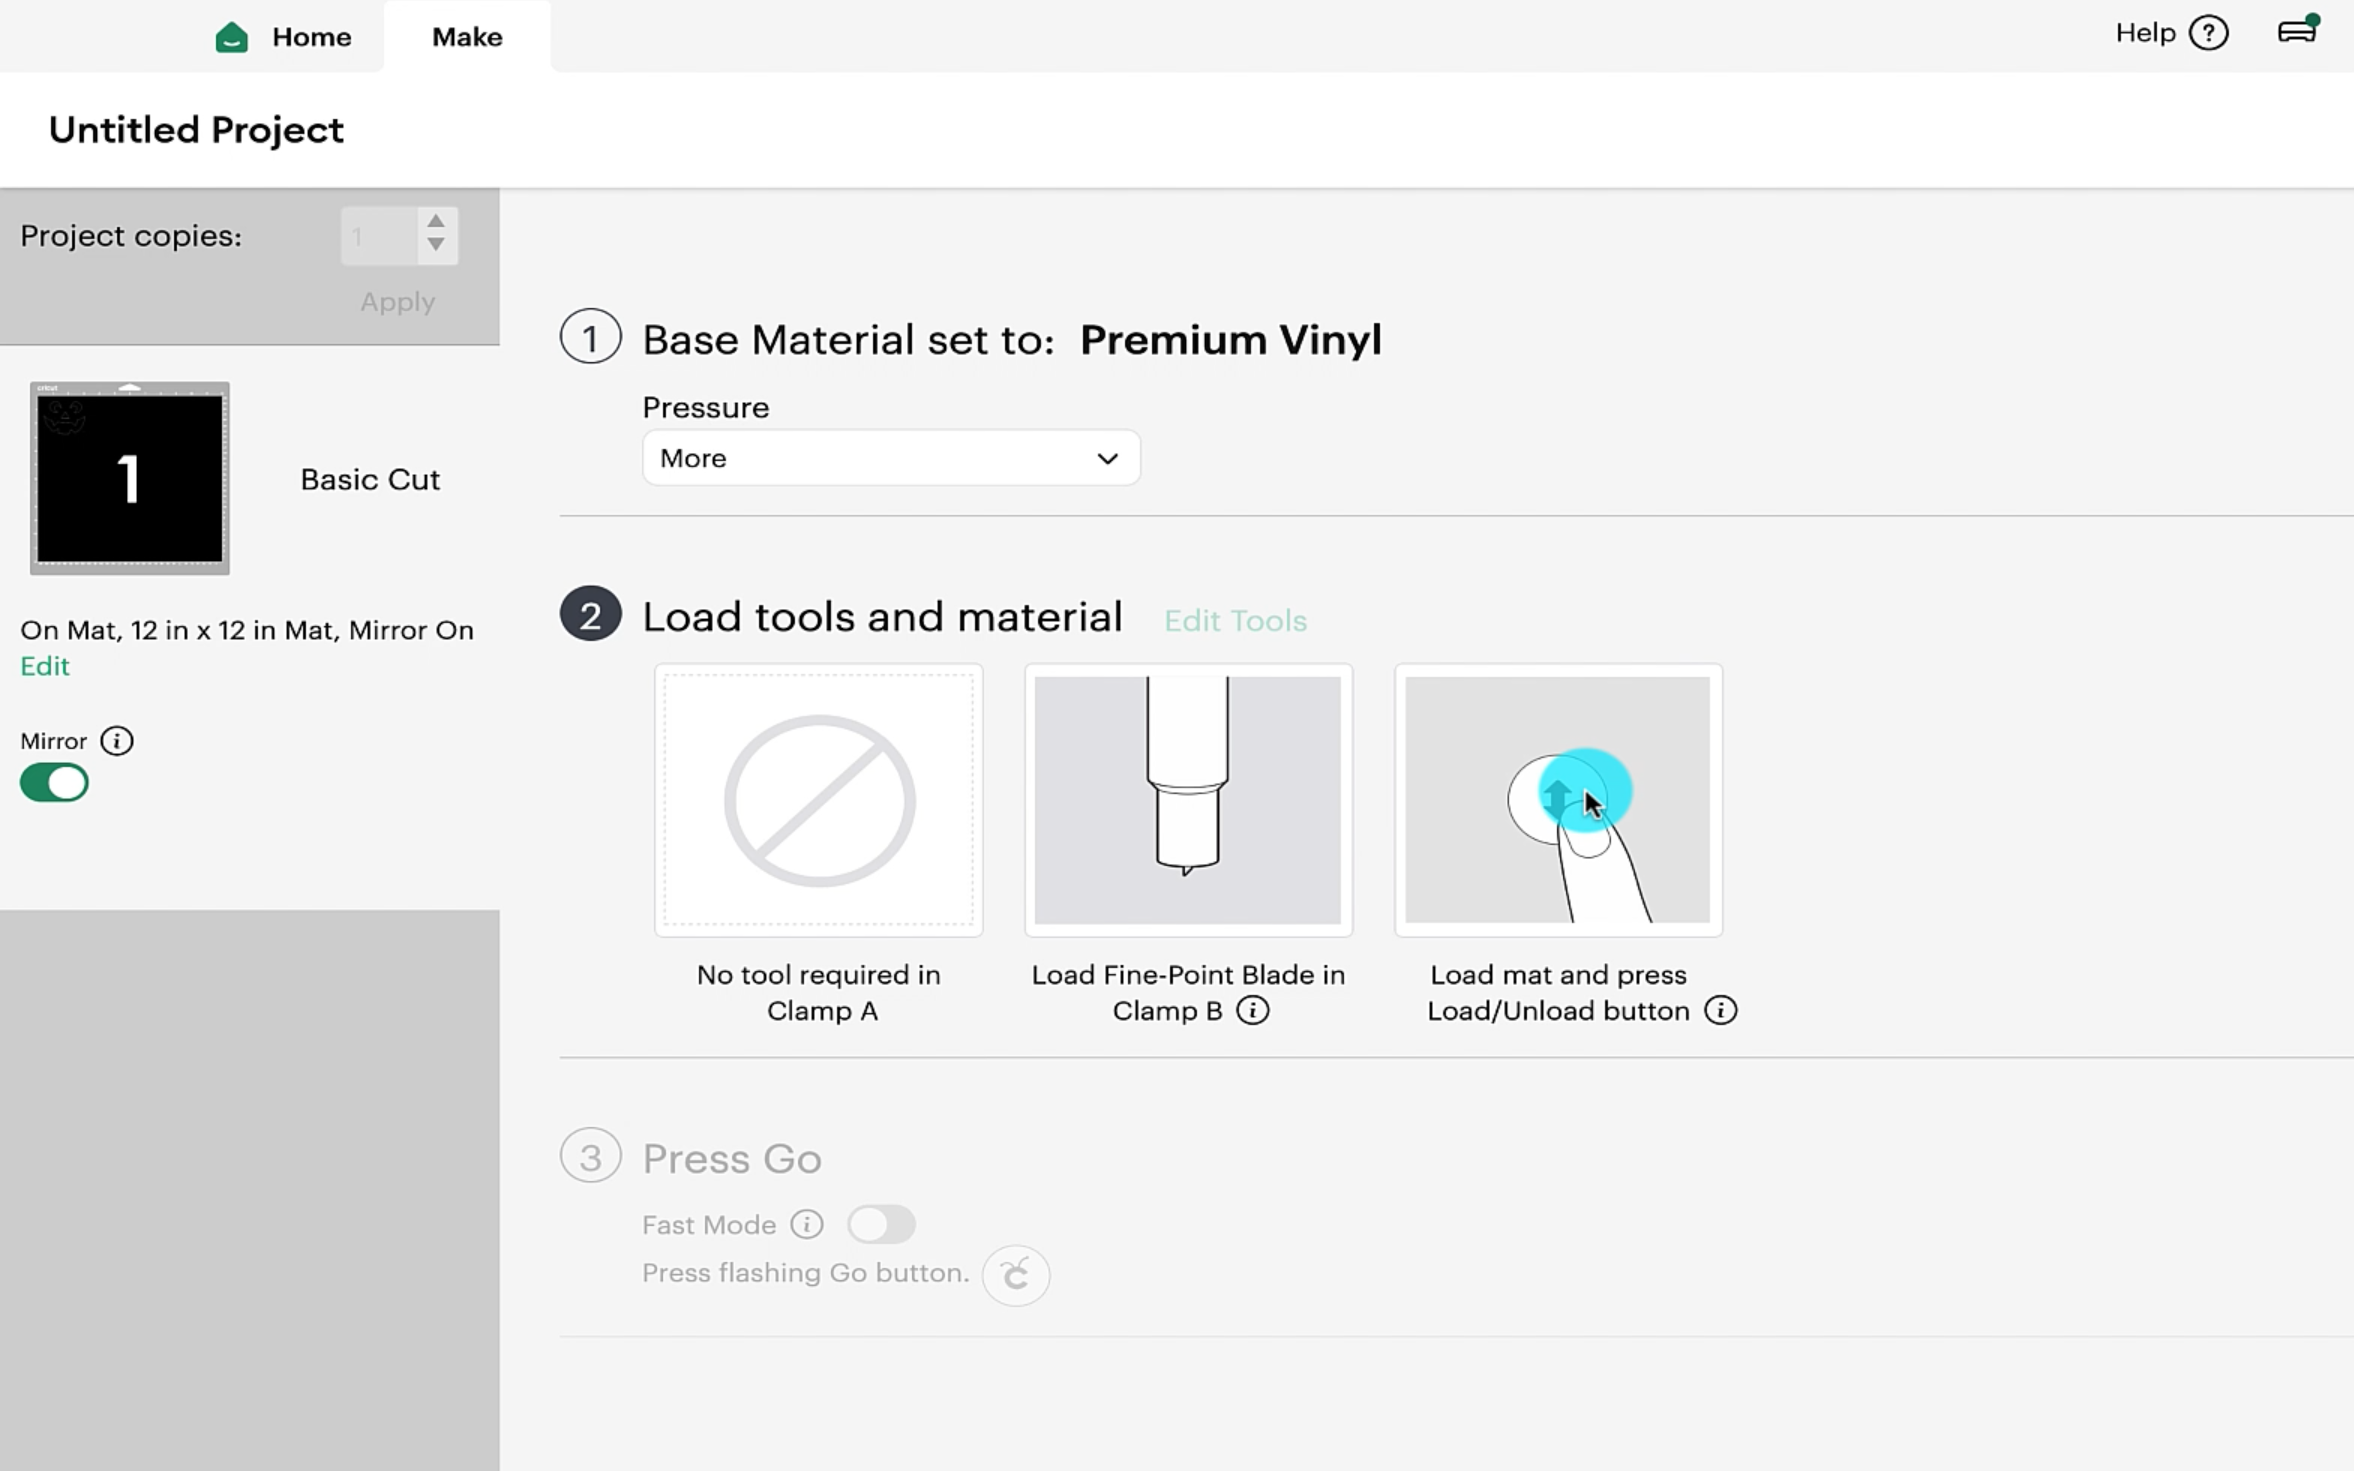This screenshot has height=1471, width=2354.
Task: Click the Cricut Go button icon
Action: point(1014,1274)
